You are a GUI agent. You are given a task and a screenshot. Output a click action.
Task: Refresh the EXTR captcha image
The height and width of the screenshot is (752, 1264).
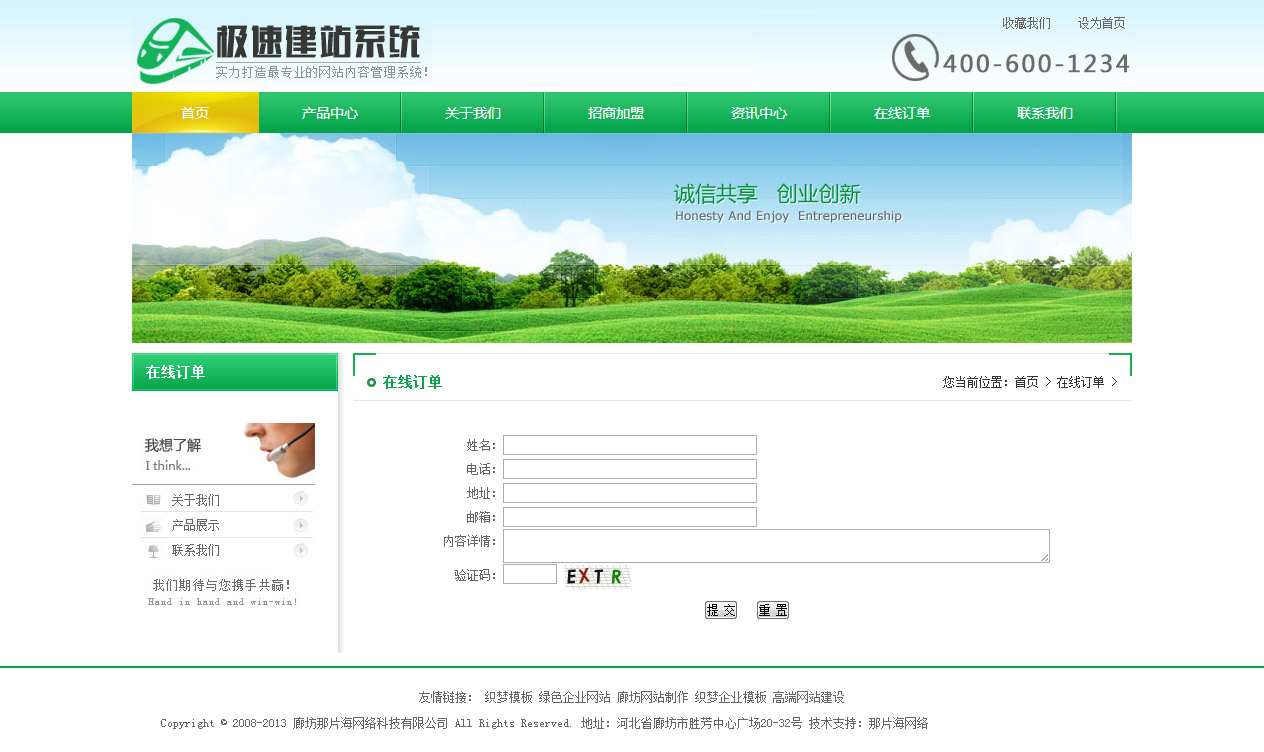click(596, 576)
